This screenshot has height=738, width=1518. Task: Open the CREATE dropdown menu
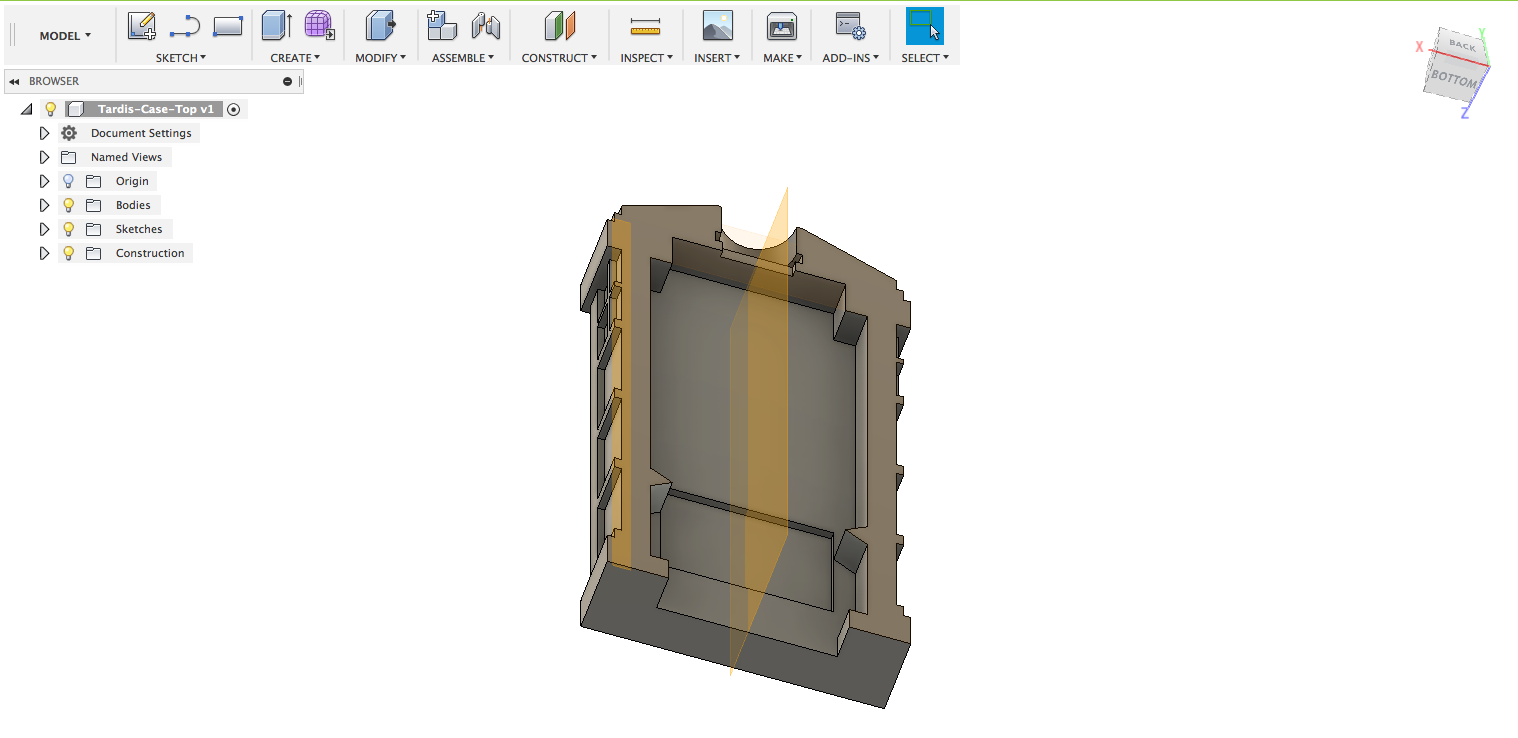(x=295, y=58)
